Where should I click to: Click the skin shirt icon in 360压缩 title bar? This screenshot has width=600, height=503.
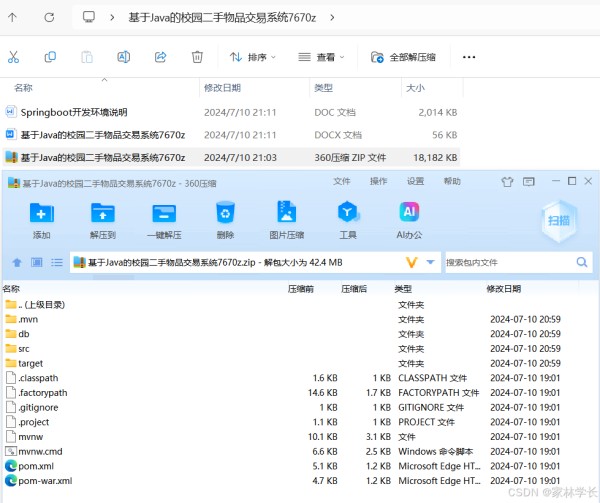pos(507,182)
